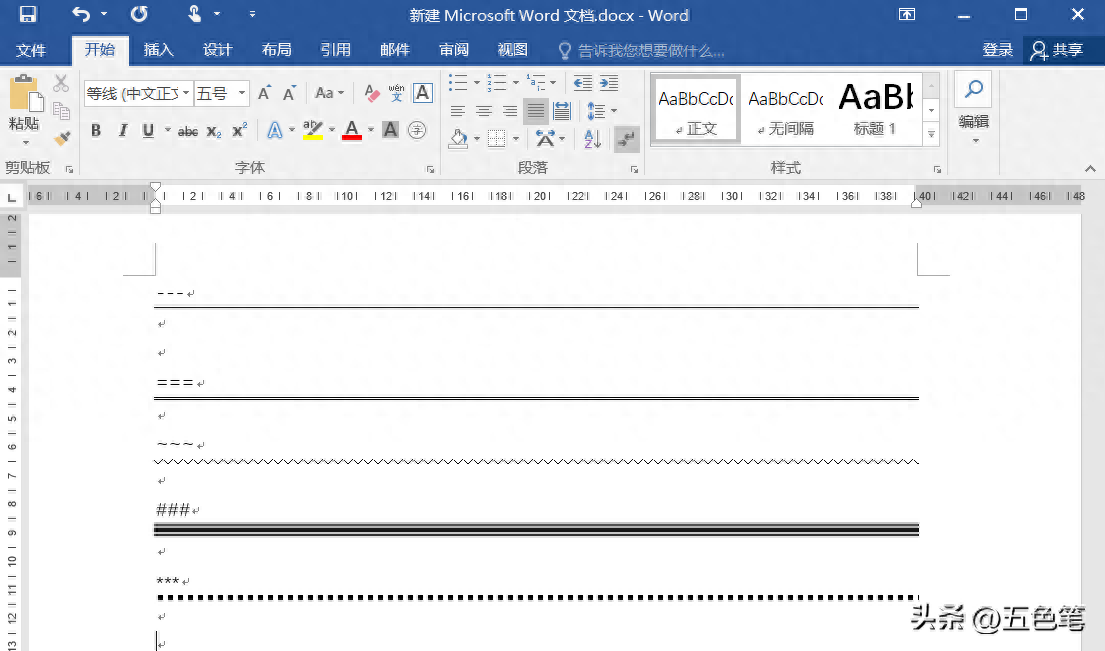Click the Increase Indent icon
Viewport: 1105px width, 651px height.
tap(609, 83)
